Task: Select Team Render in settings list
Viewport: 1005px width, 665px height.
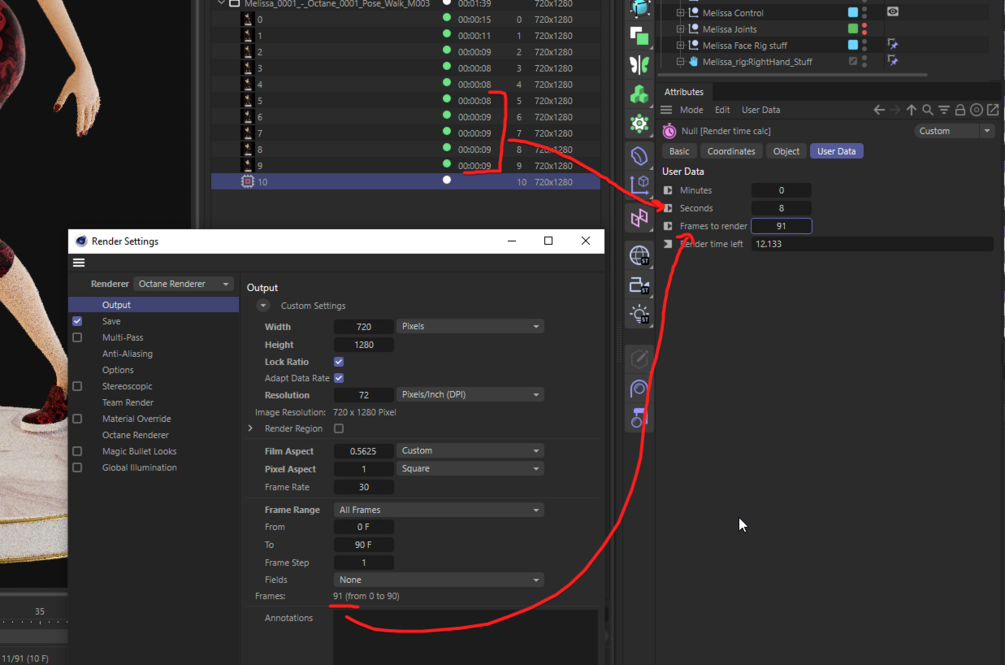Action: pos(128,403)
